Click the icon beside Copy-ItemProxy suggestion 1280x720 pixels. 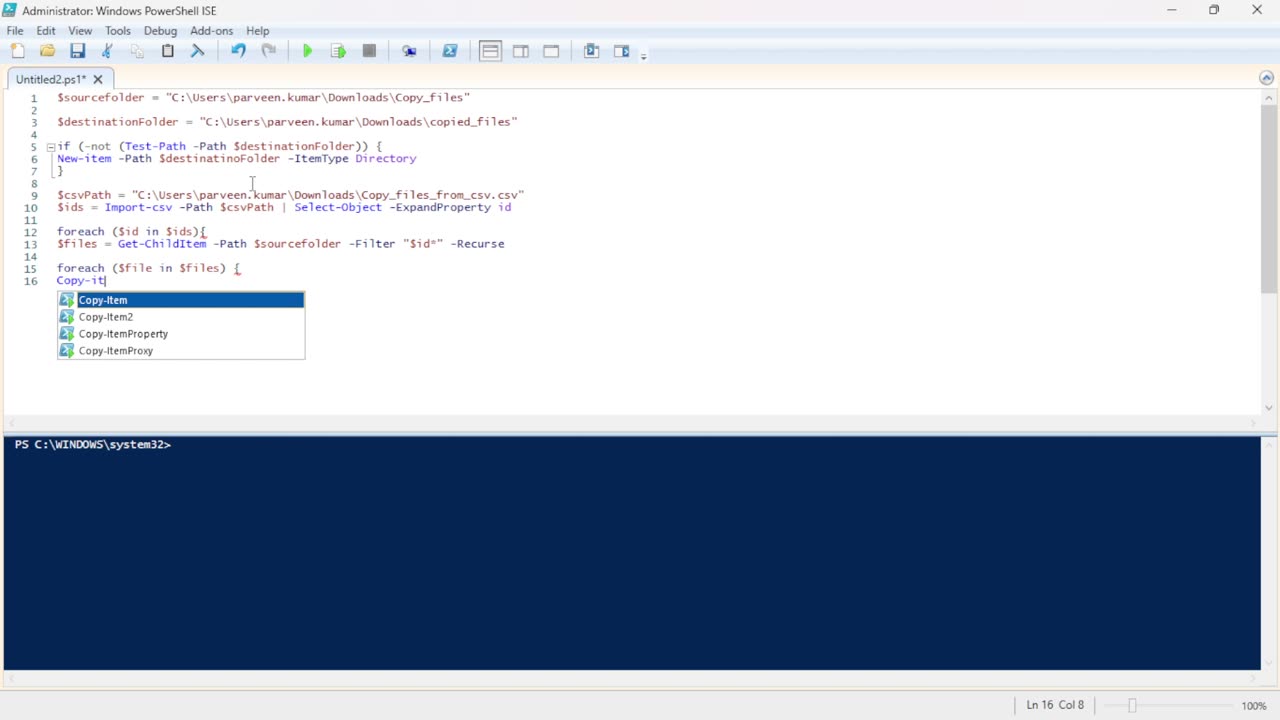67,351
